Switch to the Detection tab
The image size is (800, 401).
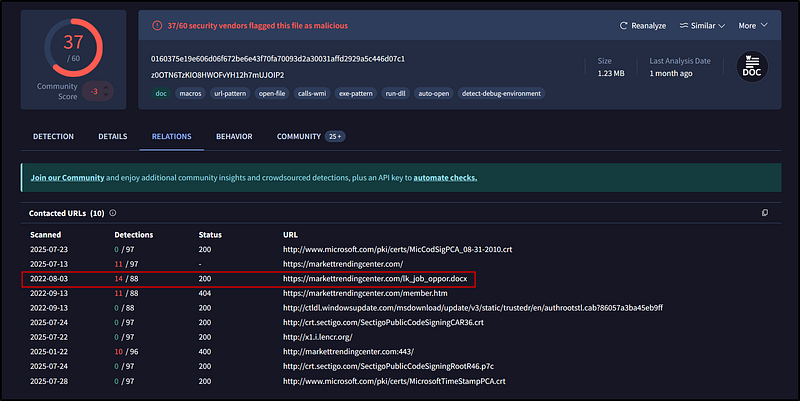tap(53, 136)
